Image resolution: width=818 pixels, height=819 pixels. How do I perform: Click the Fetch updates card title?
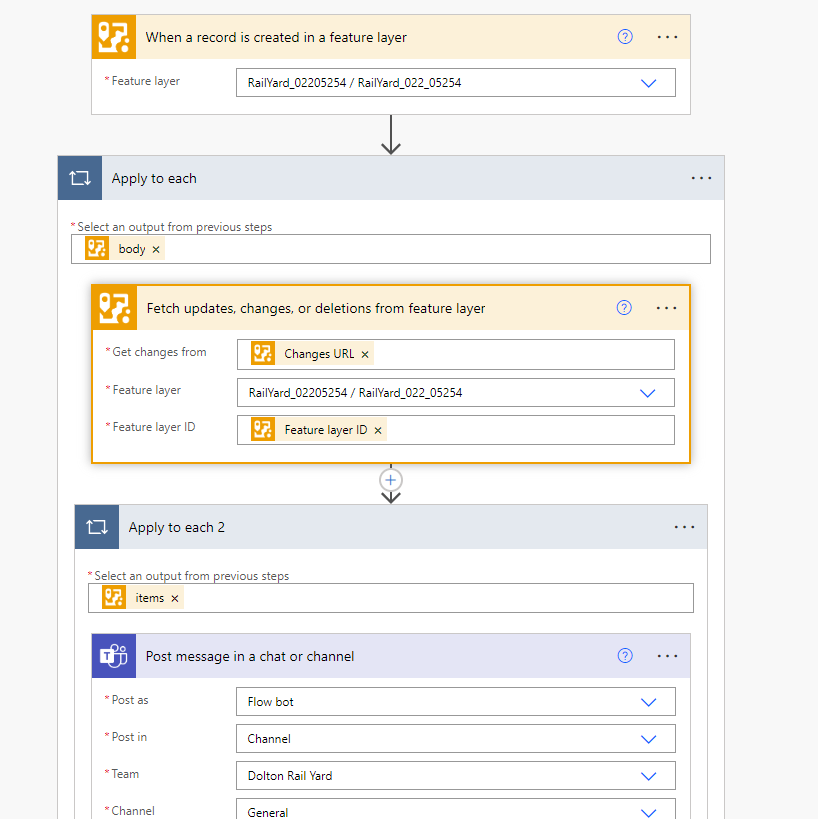tap(316, 309)
